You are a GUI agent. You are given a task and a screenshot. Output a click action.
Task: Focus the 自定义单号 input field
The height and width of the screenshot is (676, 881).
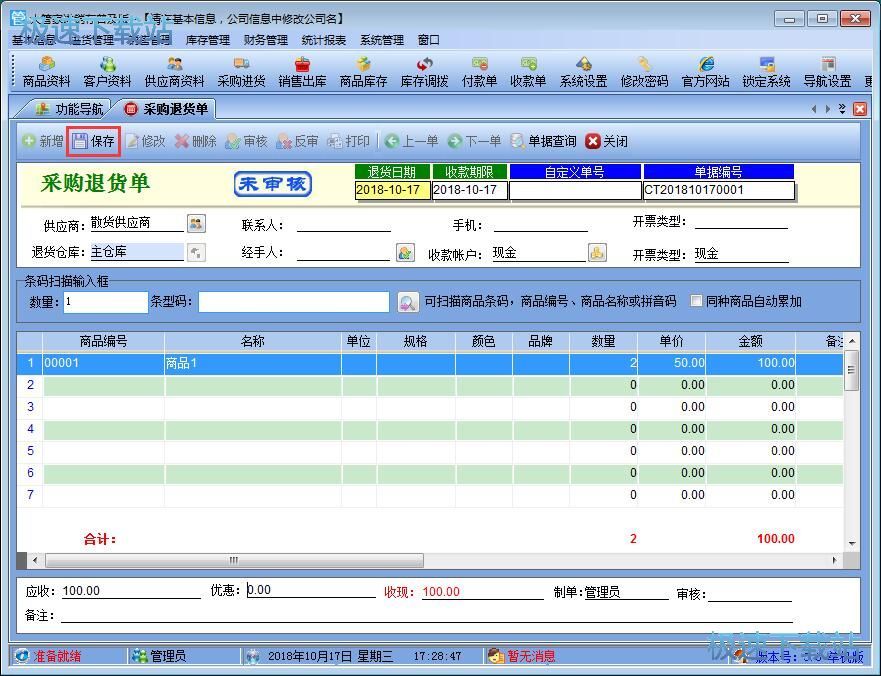coord(575,190)
